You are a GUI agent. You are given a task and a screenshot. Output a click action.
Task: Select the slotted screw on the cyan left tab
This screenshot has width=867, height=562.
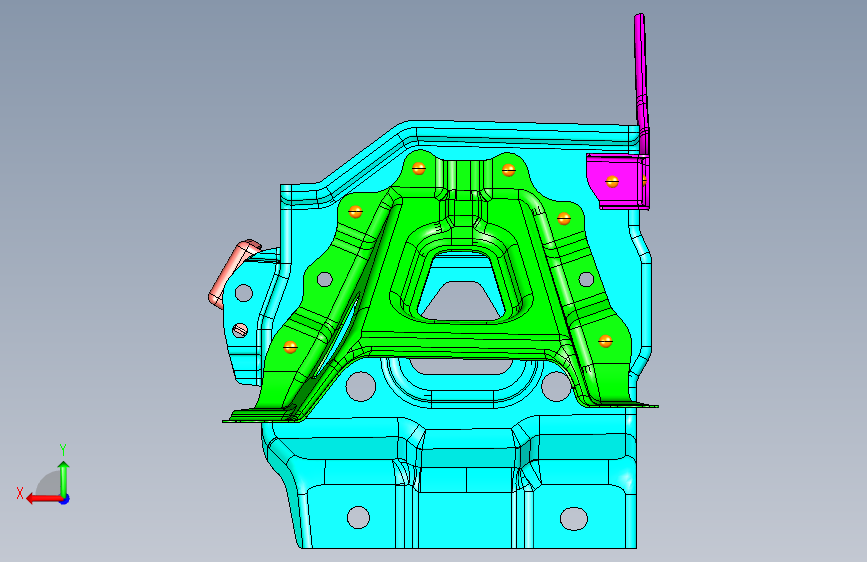coord(240,330)
